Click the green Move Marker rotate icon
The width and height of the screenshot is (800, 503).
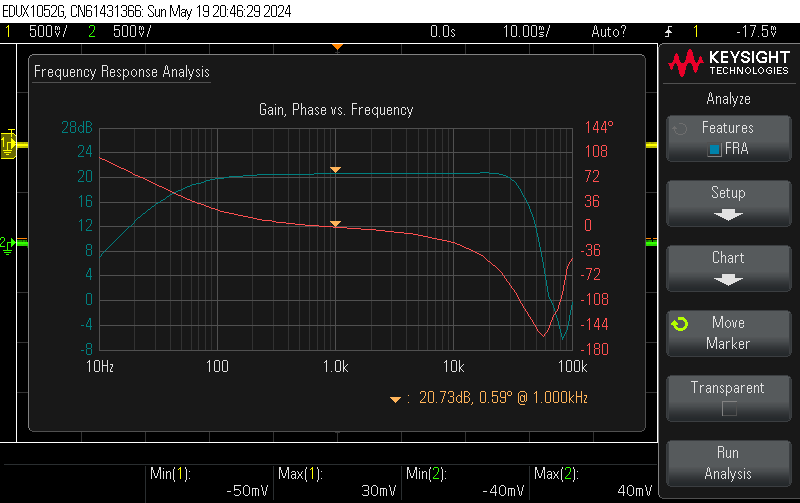[x=680, y=324]
